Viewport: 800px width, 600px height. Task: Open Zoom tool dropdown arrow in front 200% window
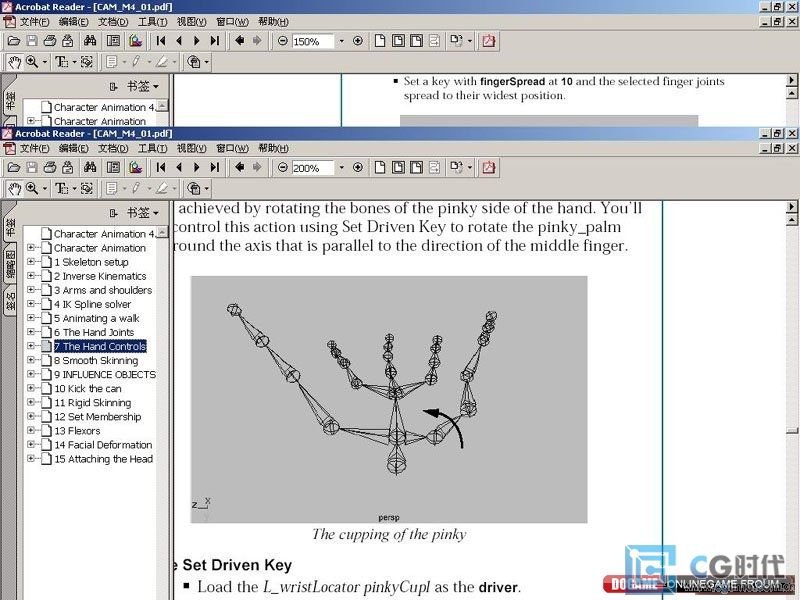tap(45, 189)
